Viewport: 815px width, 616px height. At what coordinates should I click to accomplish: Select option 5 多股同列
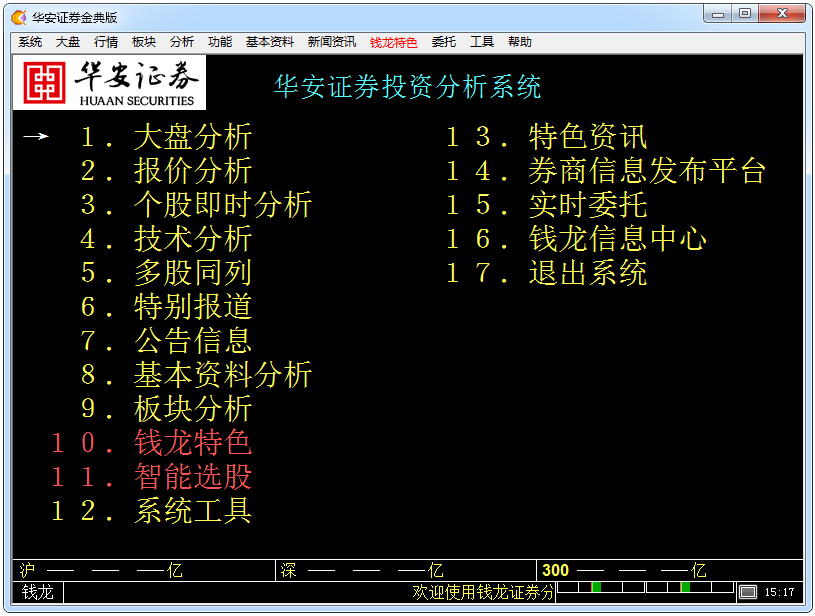tap(166, 273)
